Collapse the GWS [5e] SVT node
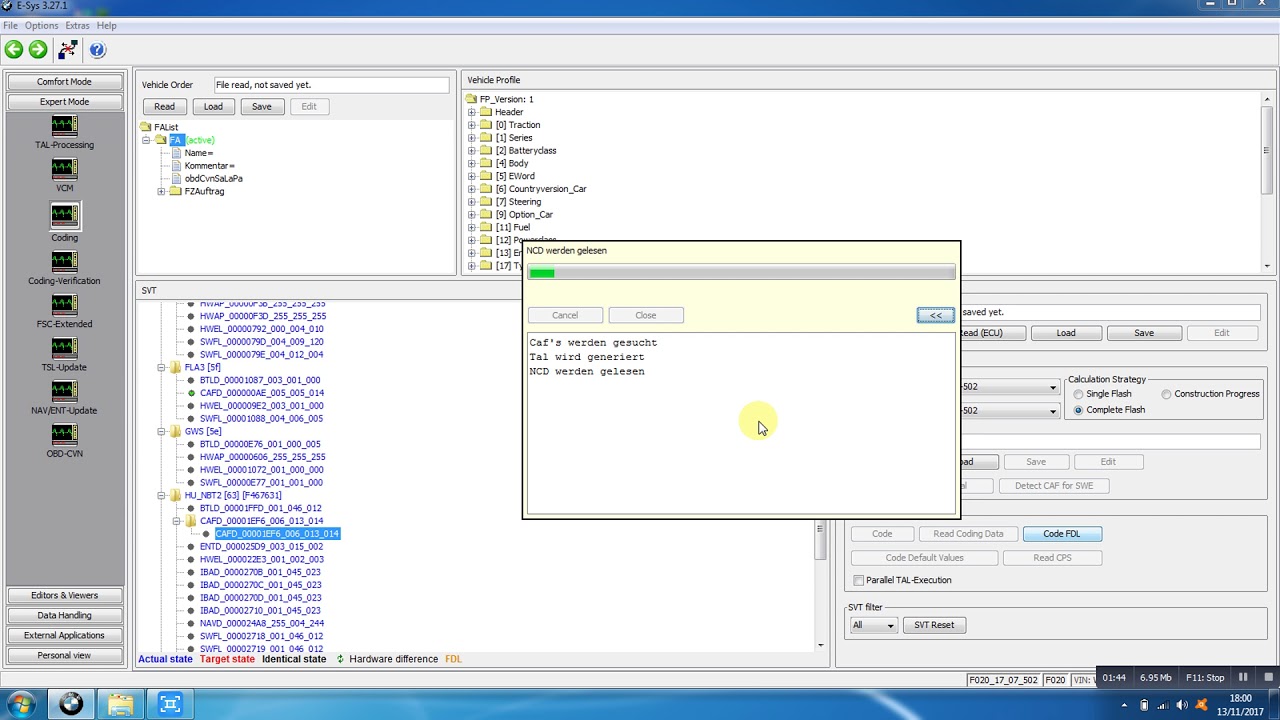The height and width of the screenshot is (720, 1280). coord(161,431)
